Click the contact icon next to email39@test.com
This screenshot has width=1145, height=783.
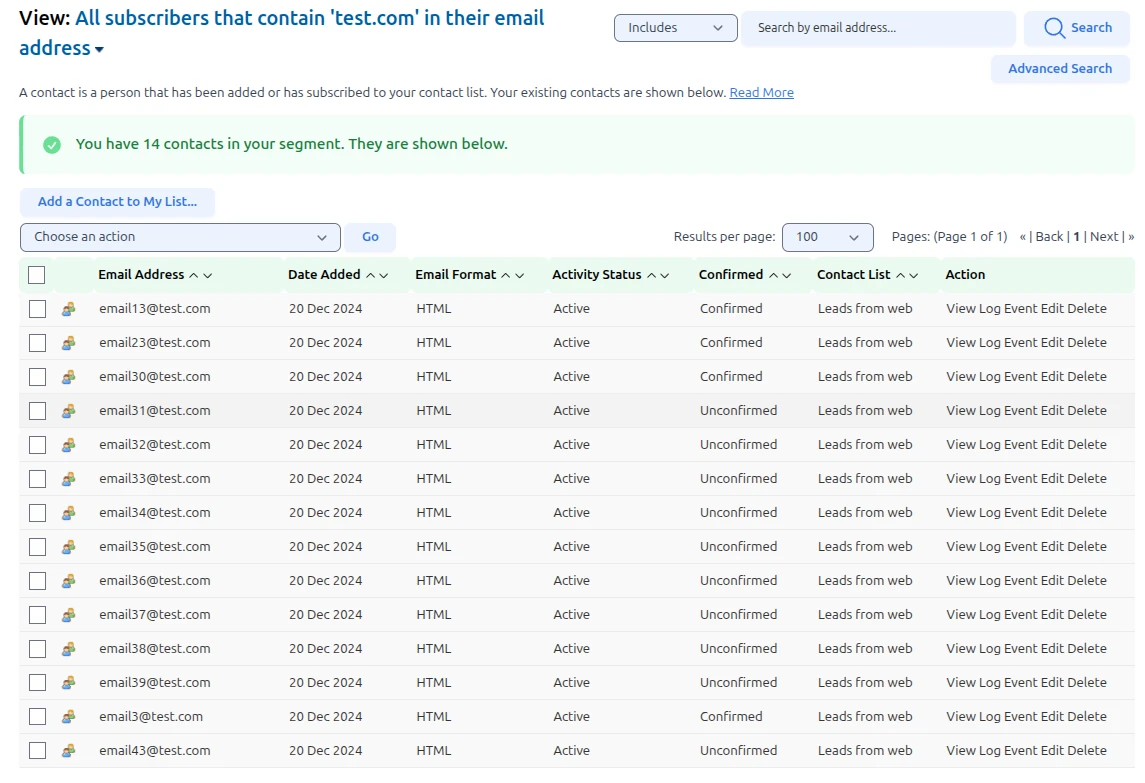coord(69,683)
